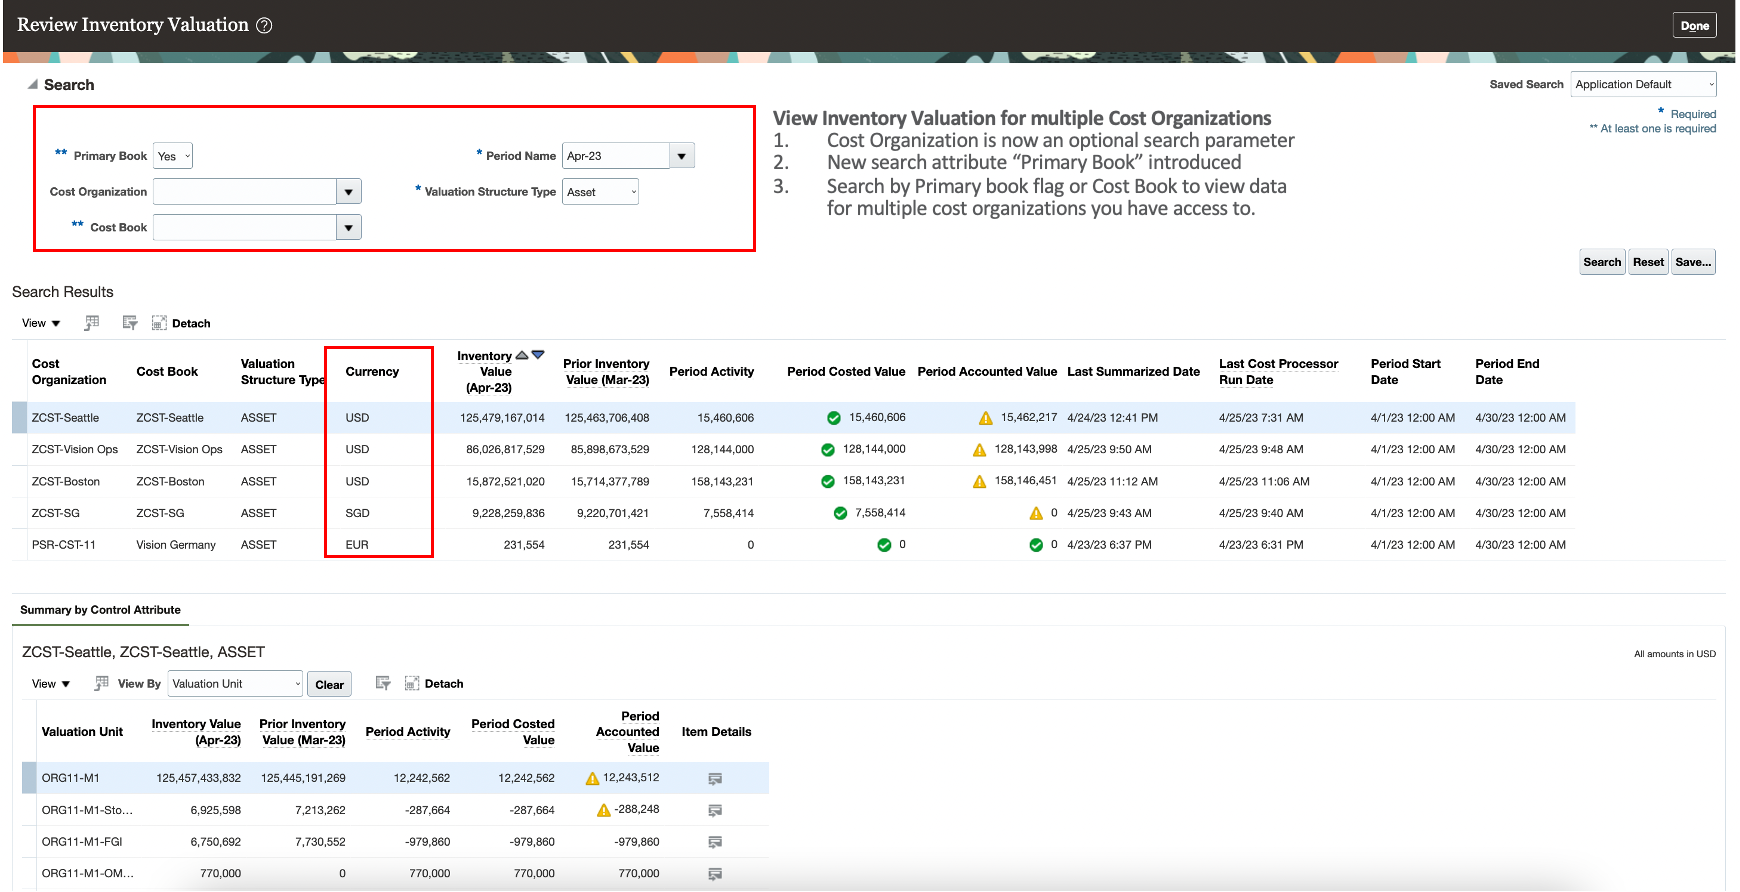
Task: Click the Item Details column header
Action: [717, 732]
